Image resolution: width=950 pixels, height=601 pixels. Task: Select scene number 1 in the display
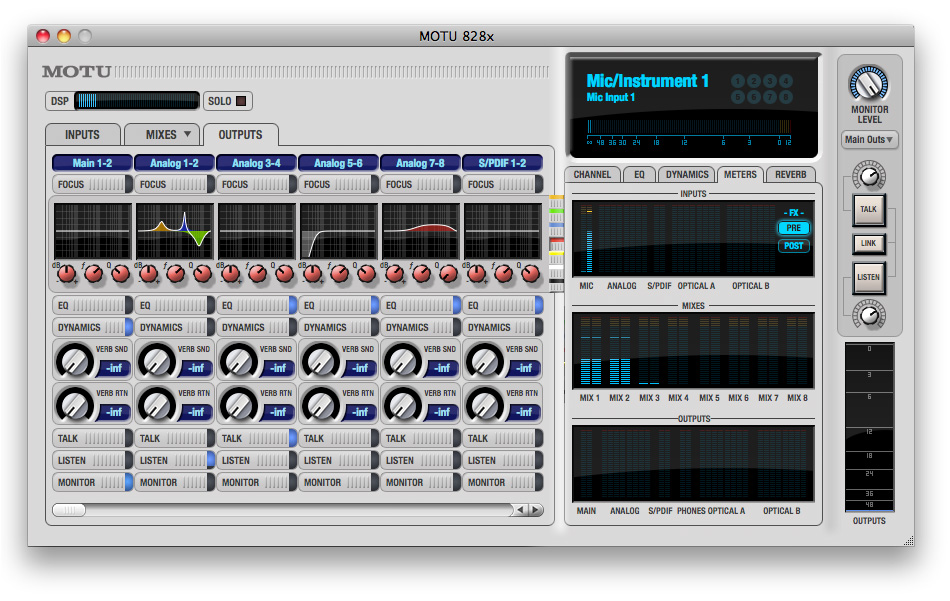(x=739, y=81)
